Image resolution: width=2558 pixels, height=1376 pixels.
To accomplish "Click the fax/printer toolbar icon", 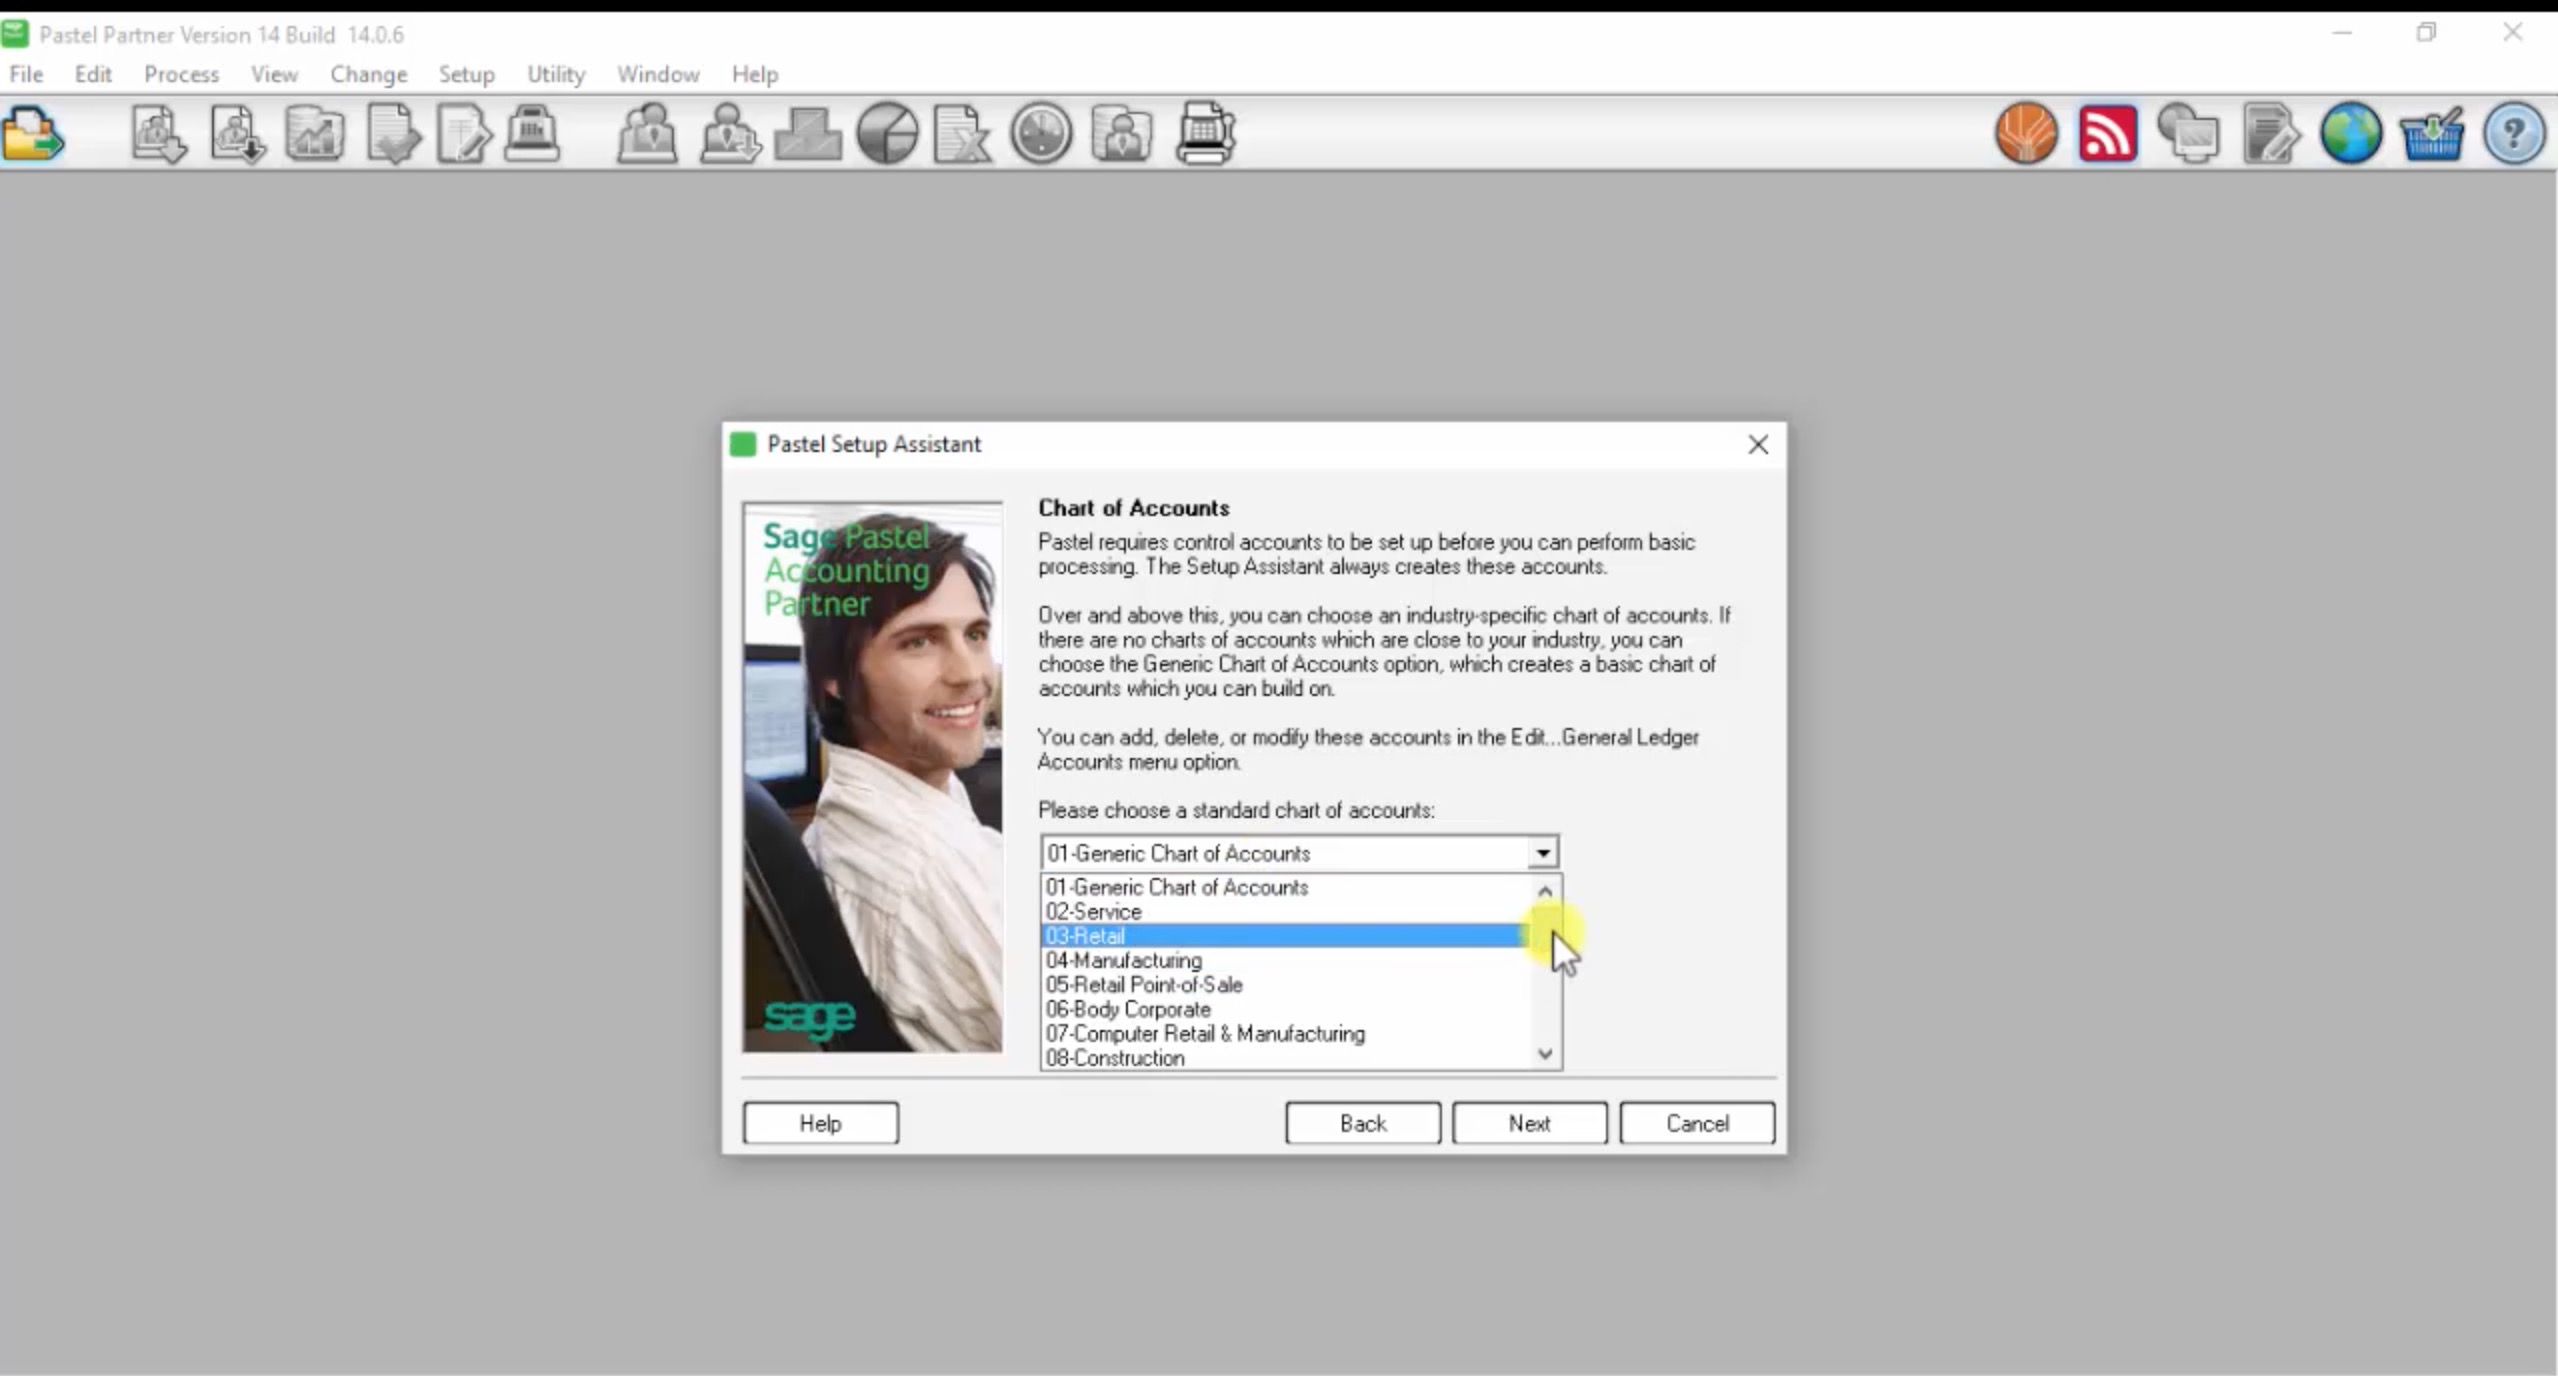I will 1205,133.
